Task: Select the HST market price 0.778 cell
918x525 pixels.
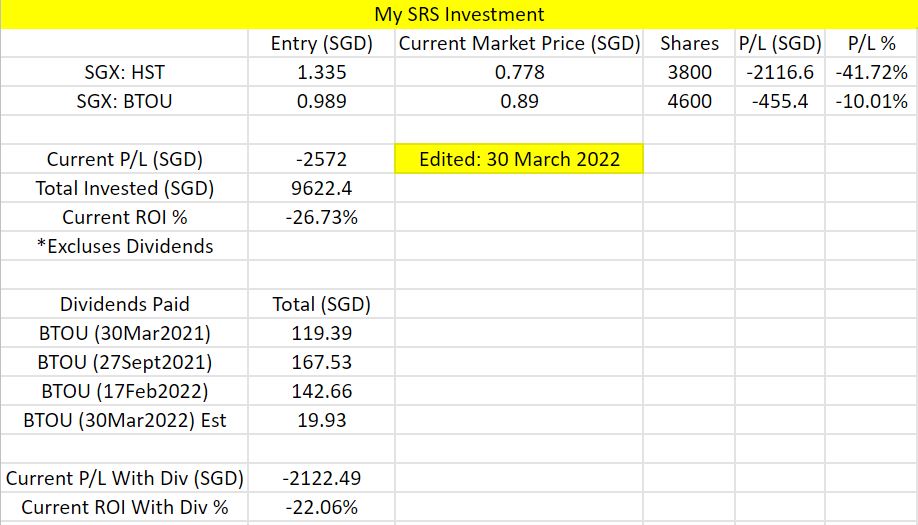Action: coord(519,72)
